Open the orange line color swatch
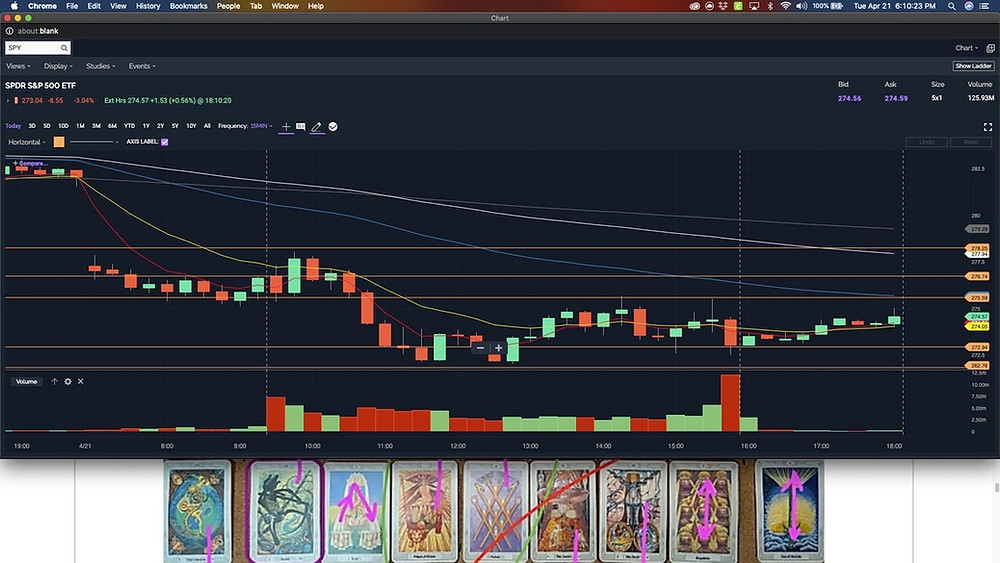 [59, 142]
